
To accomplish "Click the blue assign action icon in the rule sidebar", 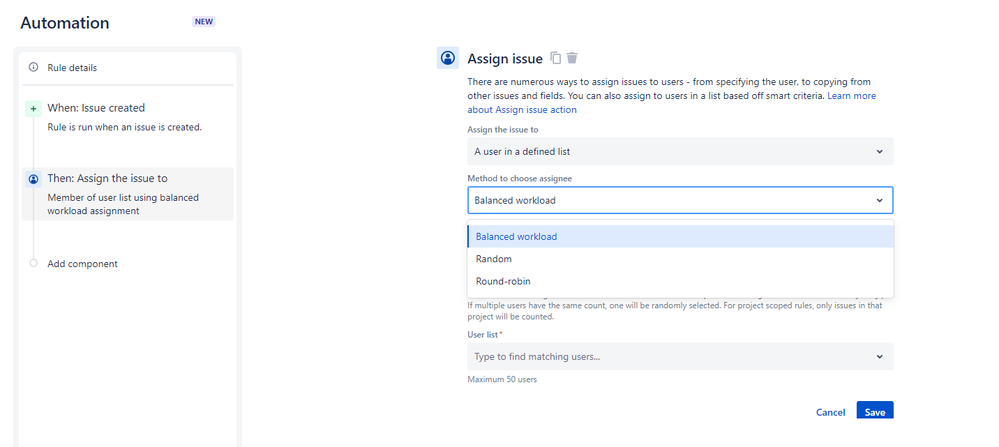I will pyautogui.click(x=34, y=180).
